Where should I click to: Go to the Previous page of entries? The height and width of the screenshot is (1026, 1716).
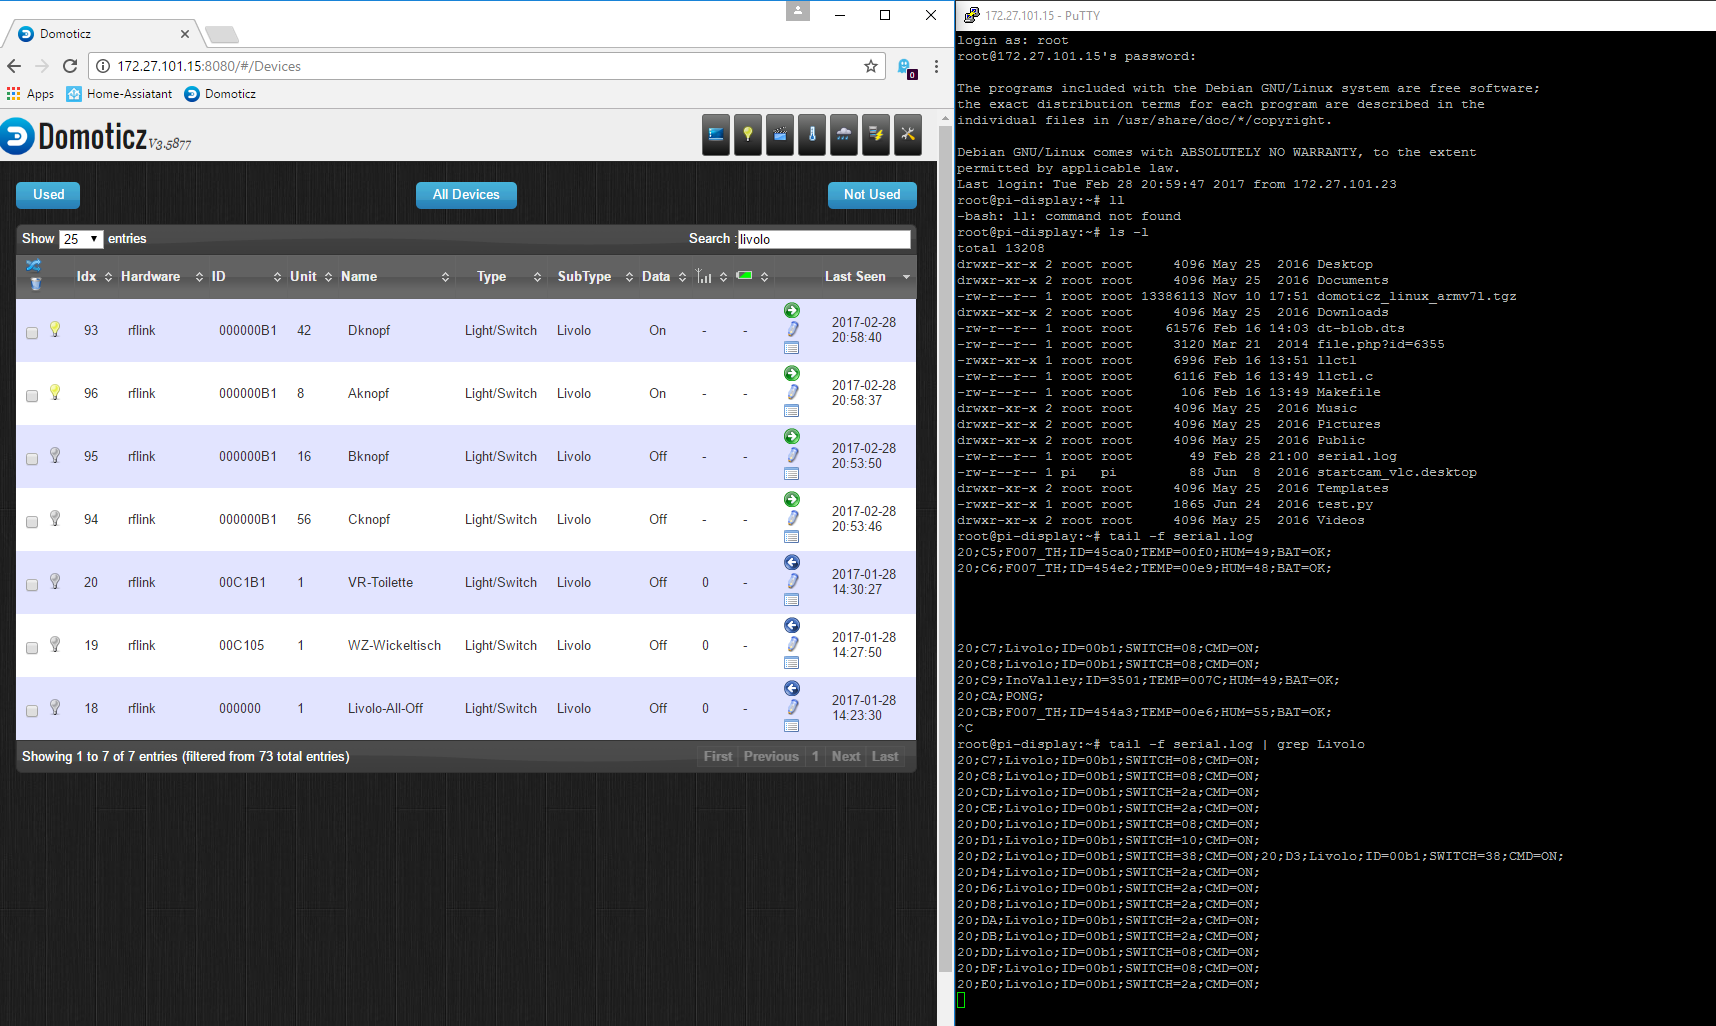pyautogui.click(x=771, y=757)
